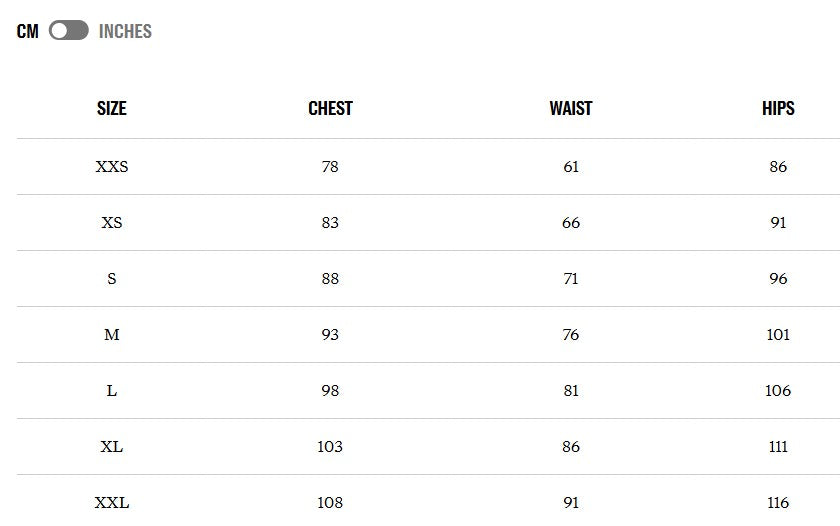This screenshot has width=840, height=526.
Task: Select the XS size row label
Action: coord(111,222)
